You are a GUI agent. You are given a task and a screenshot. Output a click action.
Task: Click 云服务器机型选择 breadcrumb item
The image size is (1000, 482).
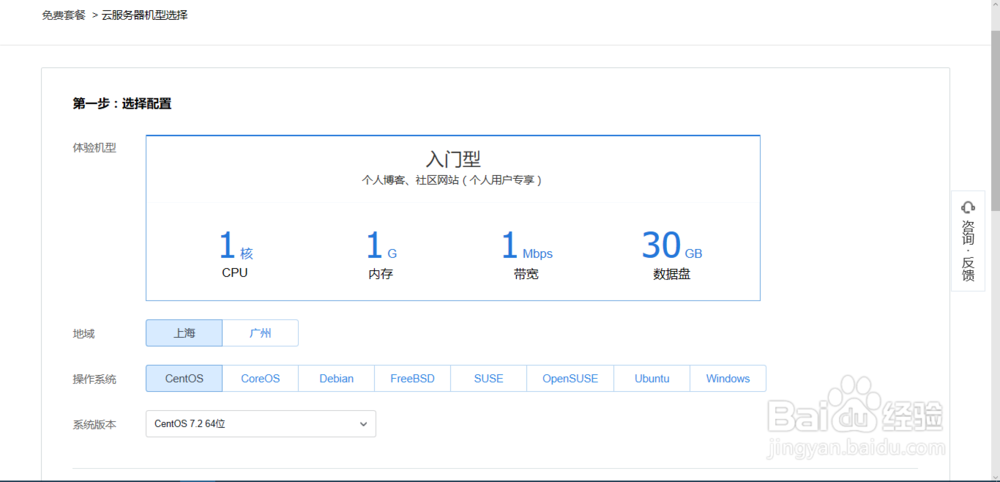[x=144, y=16]
